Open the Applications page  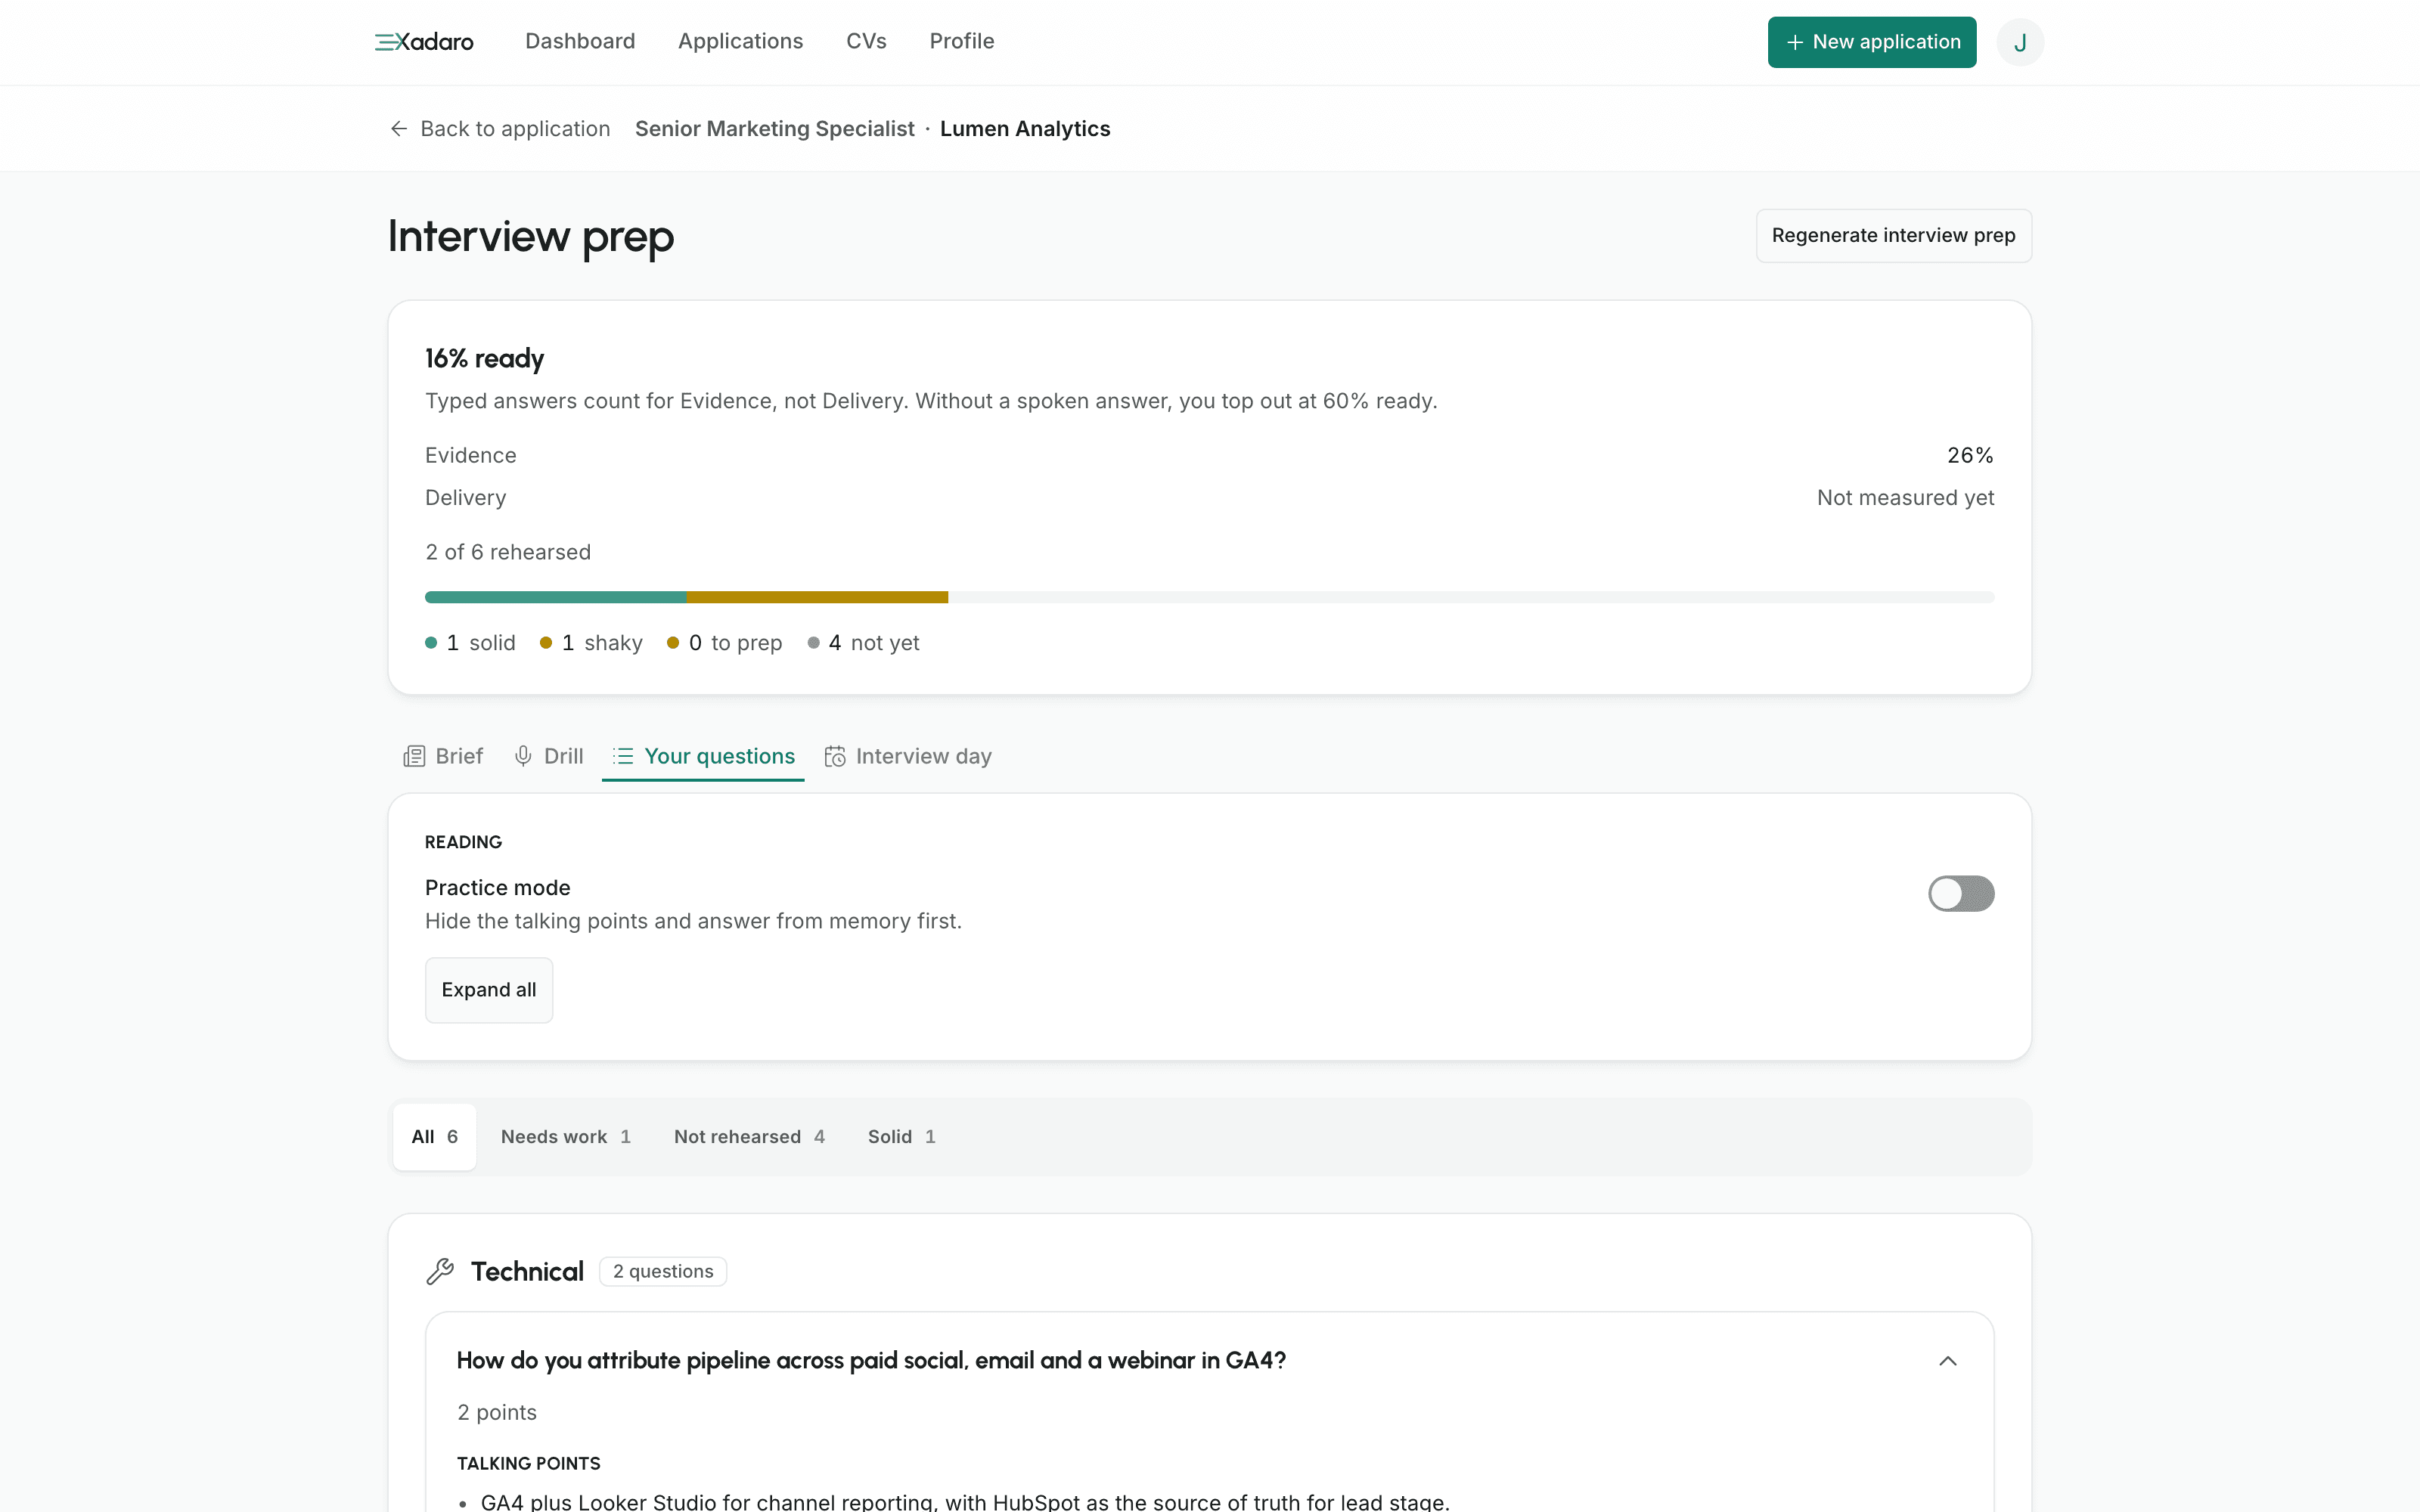[741, 41]
